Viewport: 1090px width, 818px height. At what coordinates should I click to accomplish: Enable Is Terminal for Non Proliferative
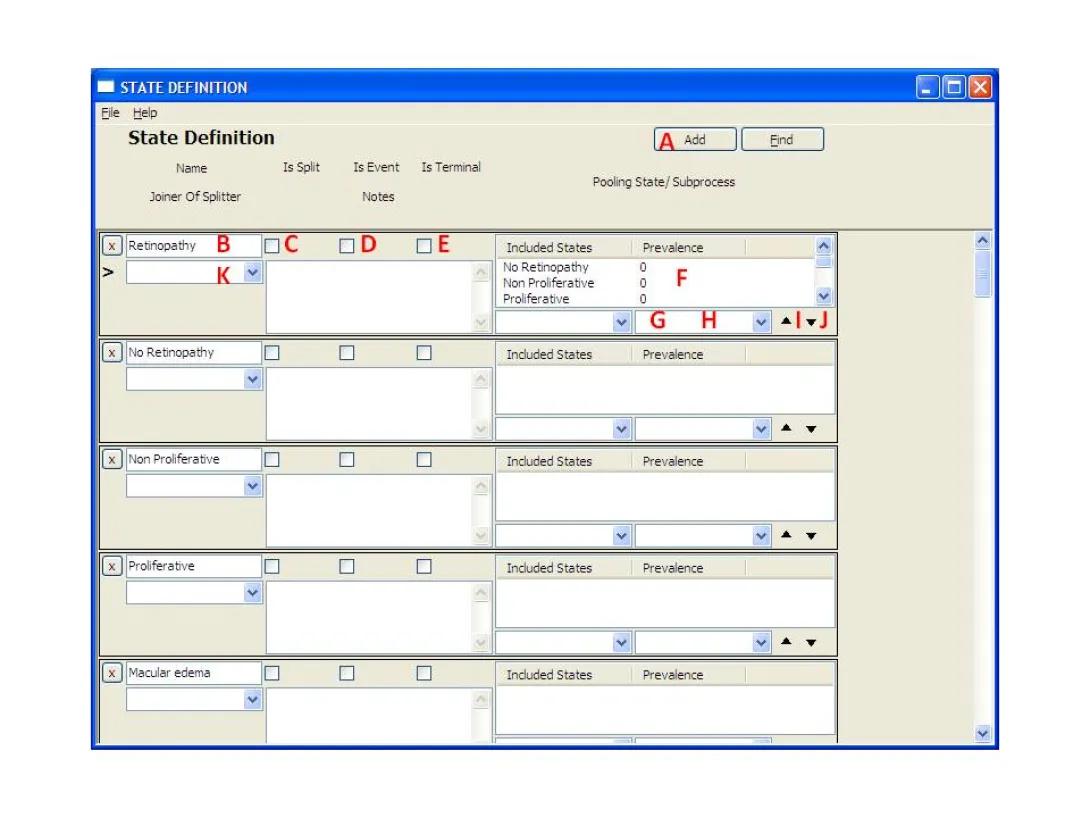(x=424, y=459)
